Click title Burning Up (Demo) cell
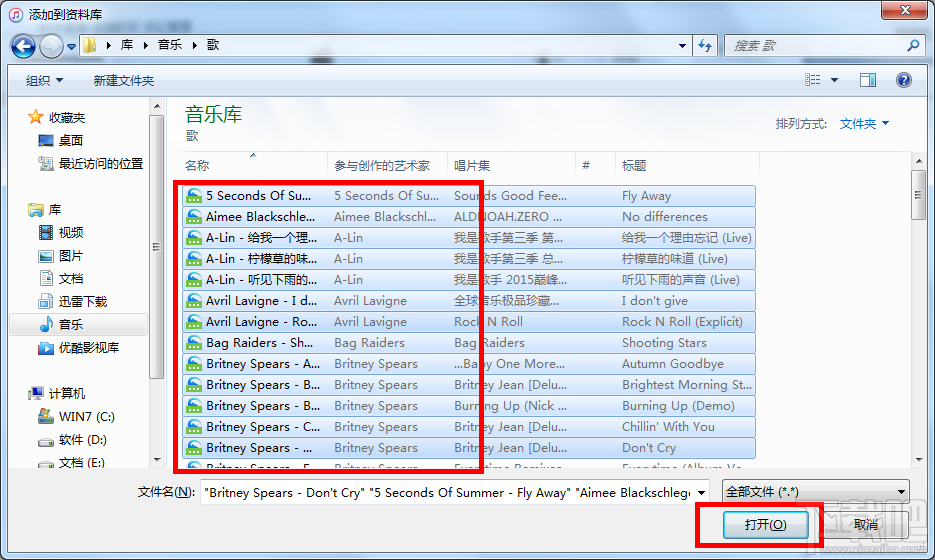935x560 pixels. [x=678, y=406]
